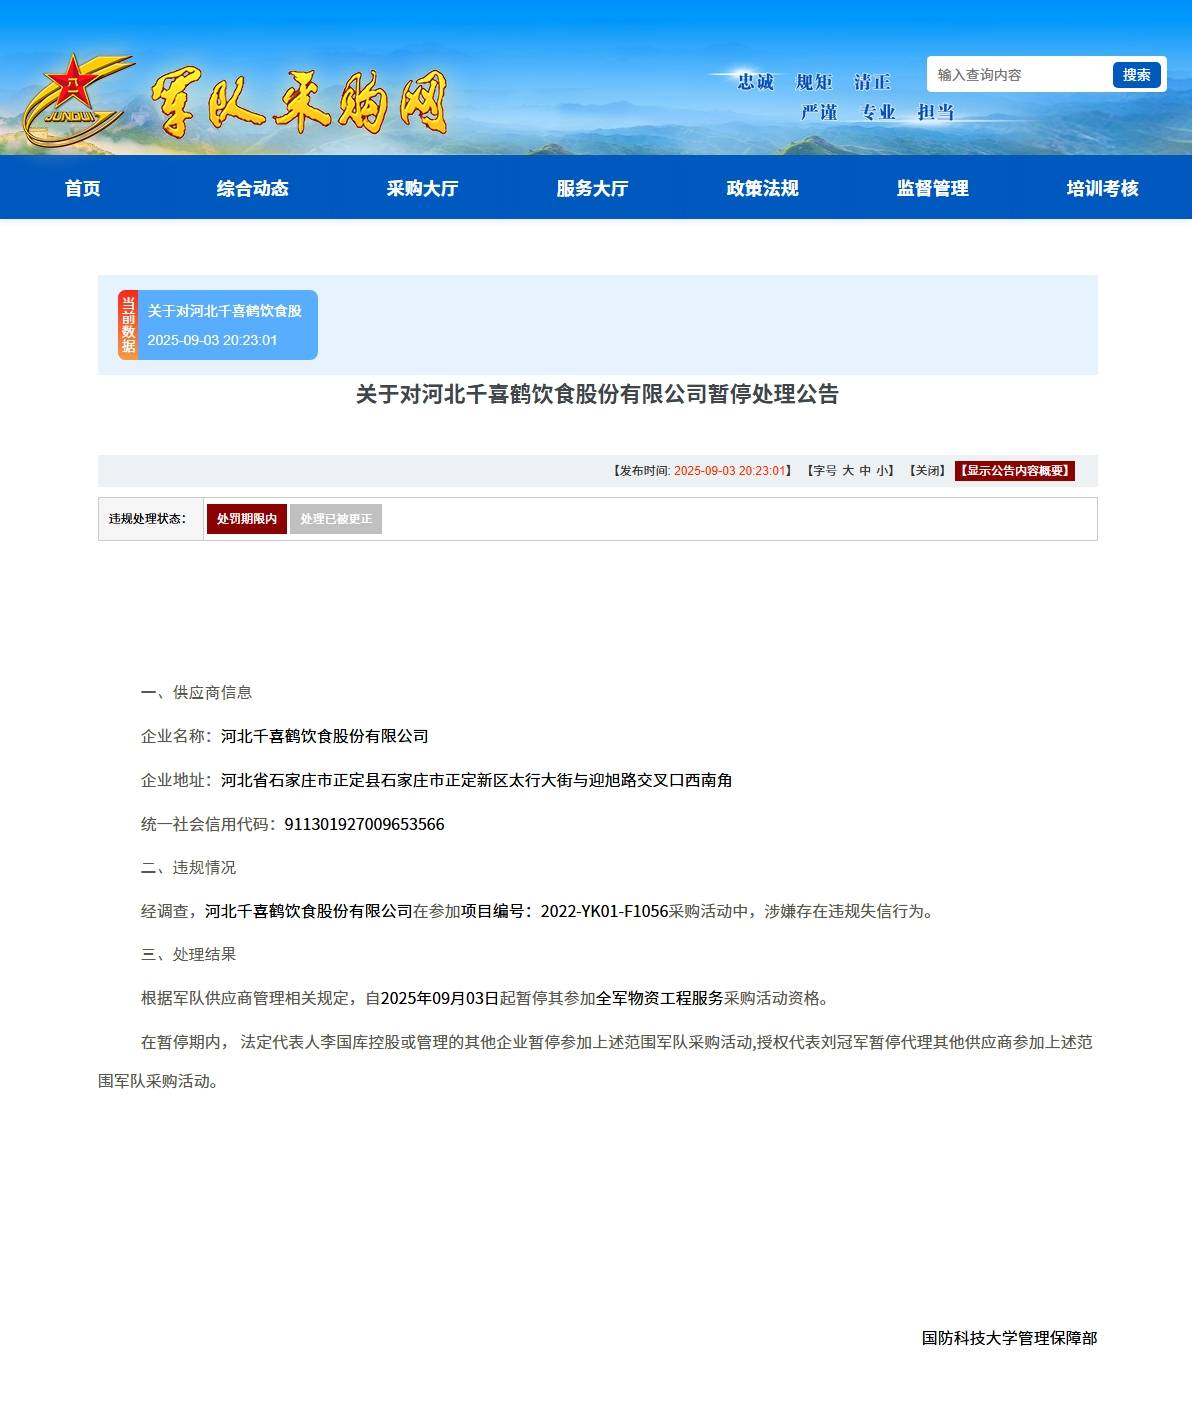
Task: Open the 综合动态 navigation menu
Action: click(x=253, y=188)
